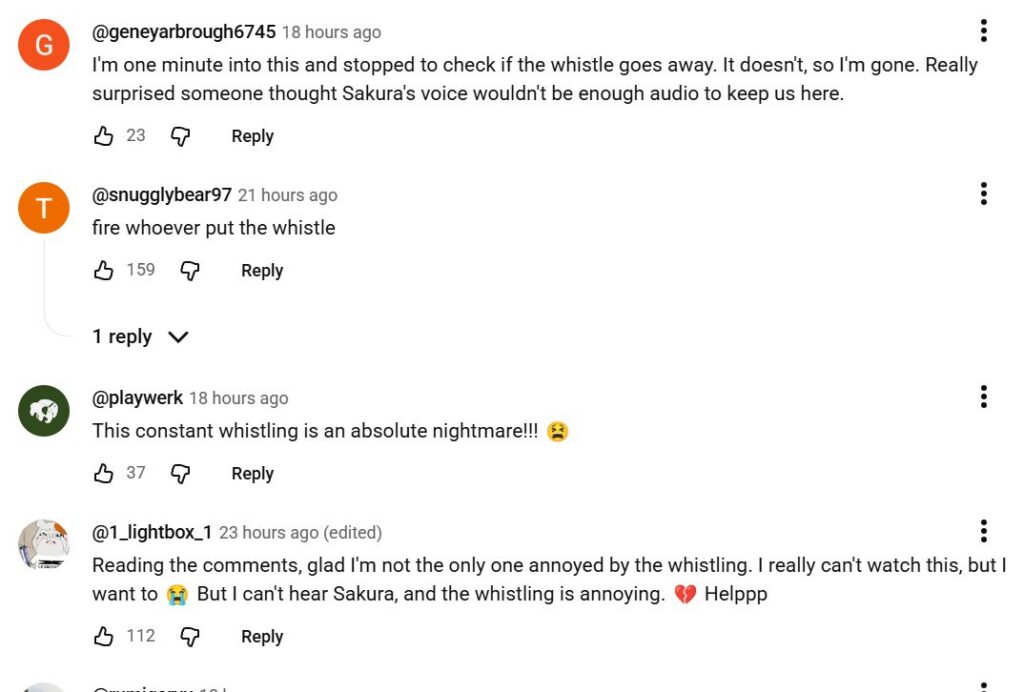Open the @1_lightbox_1 profile avatar
Image resolution: width=1024 pixels, height=692 pixels.
pyautogui.click(x=44, y=544)
